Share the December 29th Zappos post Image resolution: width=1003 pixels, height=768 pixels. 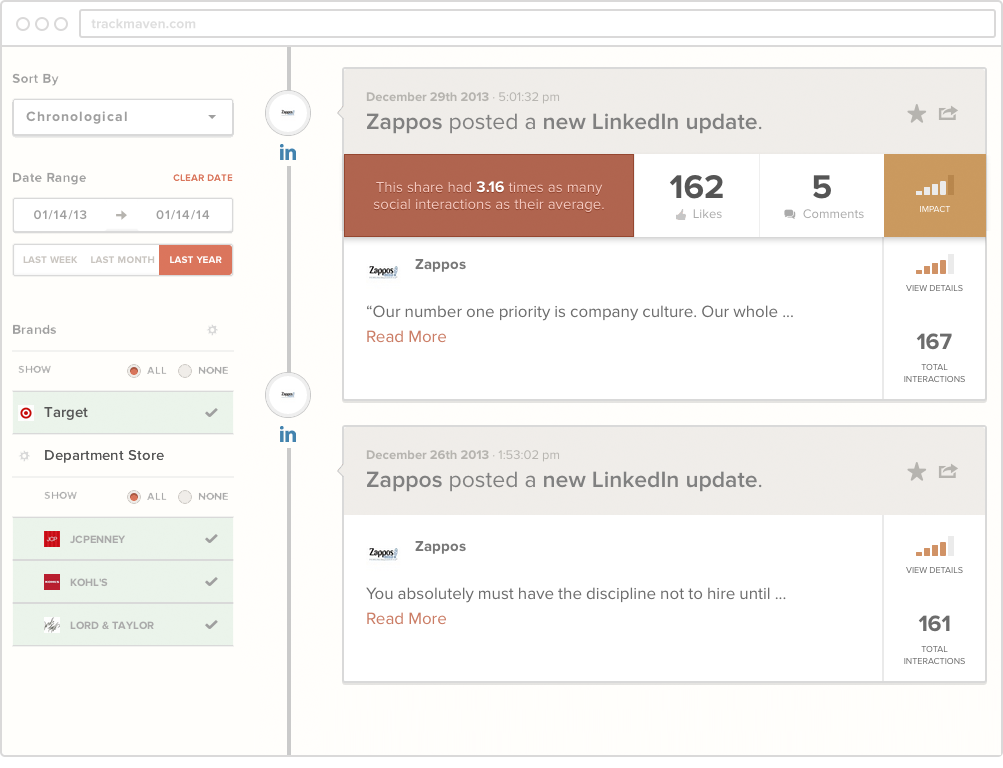click(948, 113)
